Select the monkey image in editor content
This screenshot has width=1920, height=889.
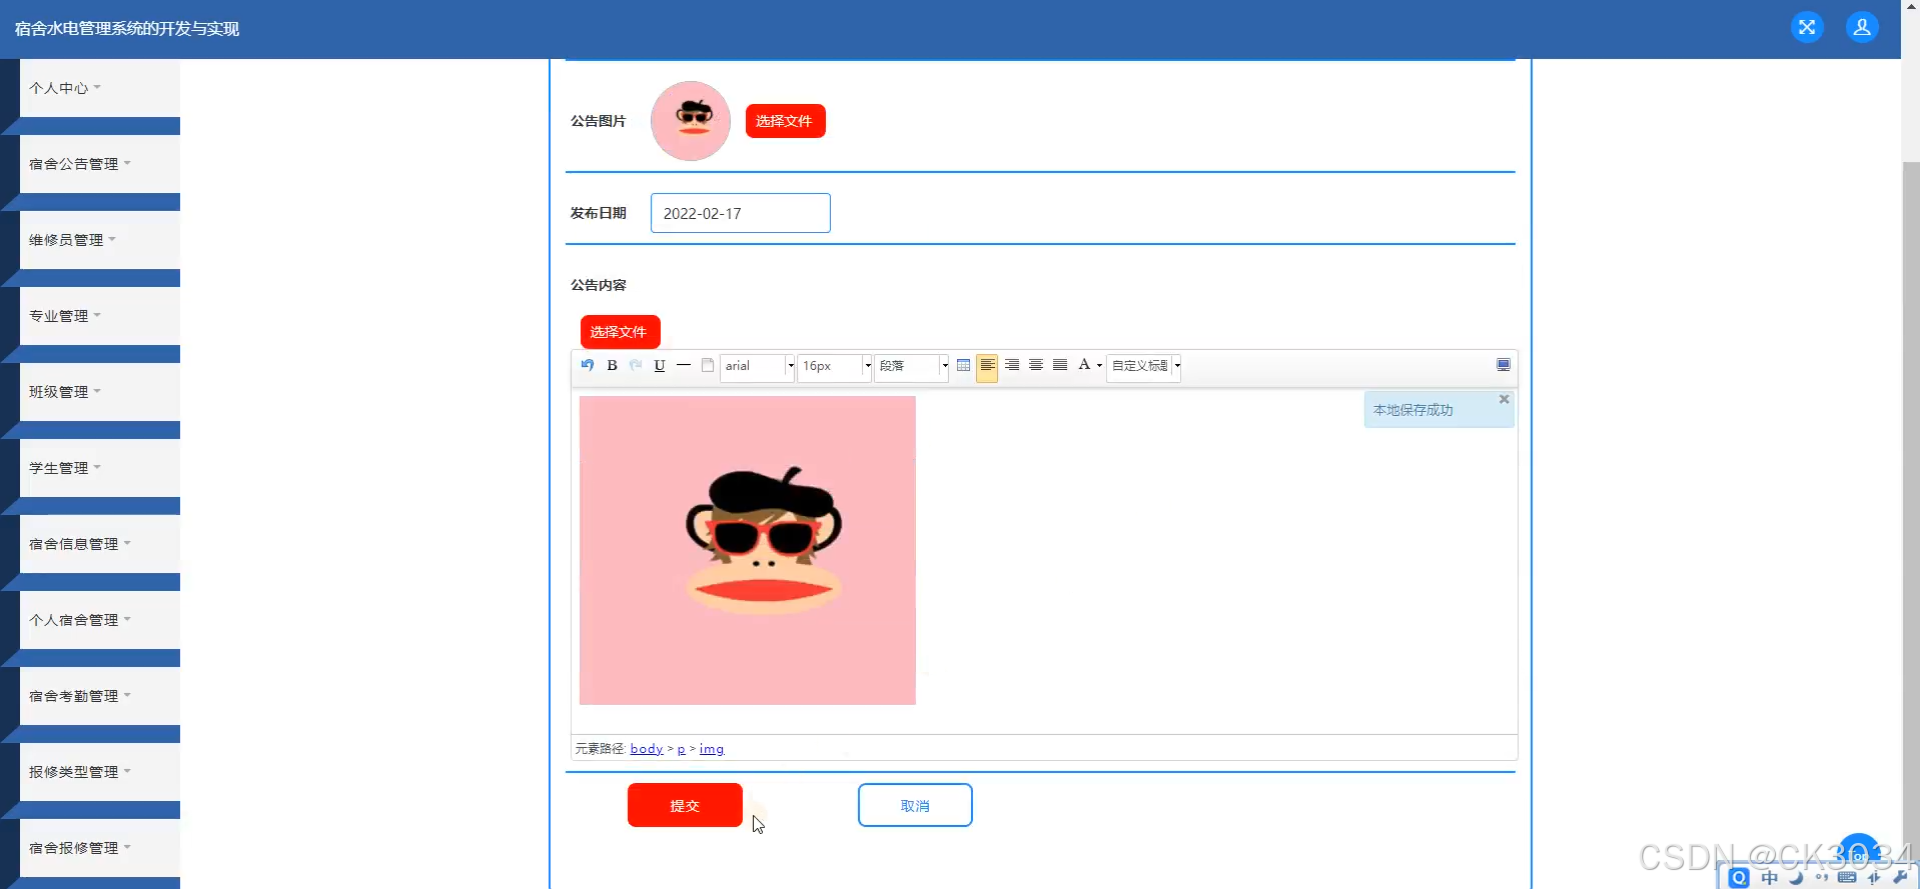tap(747, 550)
